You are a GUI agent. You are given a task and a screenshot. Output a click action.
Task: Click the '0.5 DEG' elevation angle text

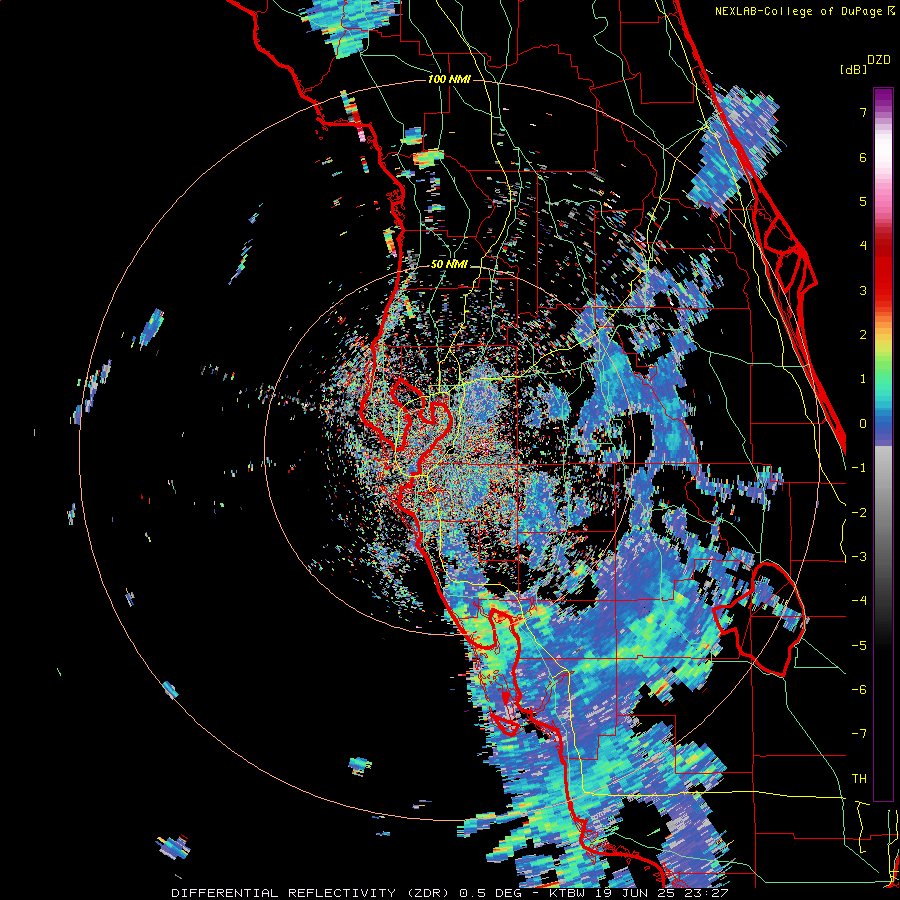pyautogui.click(x=491, y=893)
